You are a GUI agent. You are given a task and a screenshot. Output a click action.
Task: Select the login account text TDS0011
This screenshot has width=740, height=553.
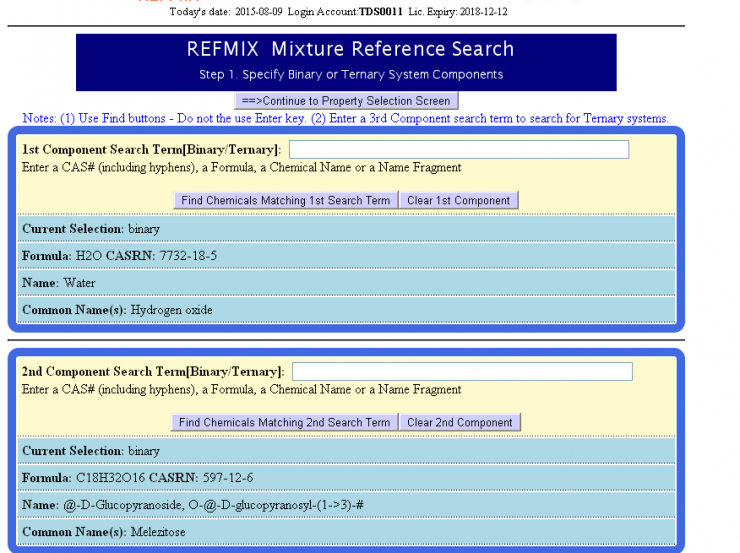tap(380, 12)
